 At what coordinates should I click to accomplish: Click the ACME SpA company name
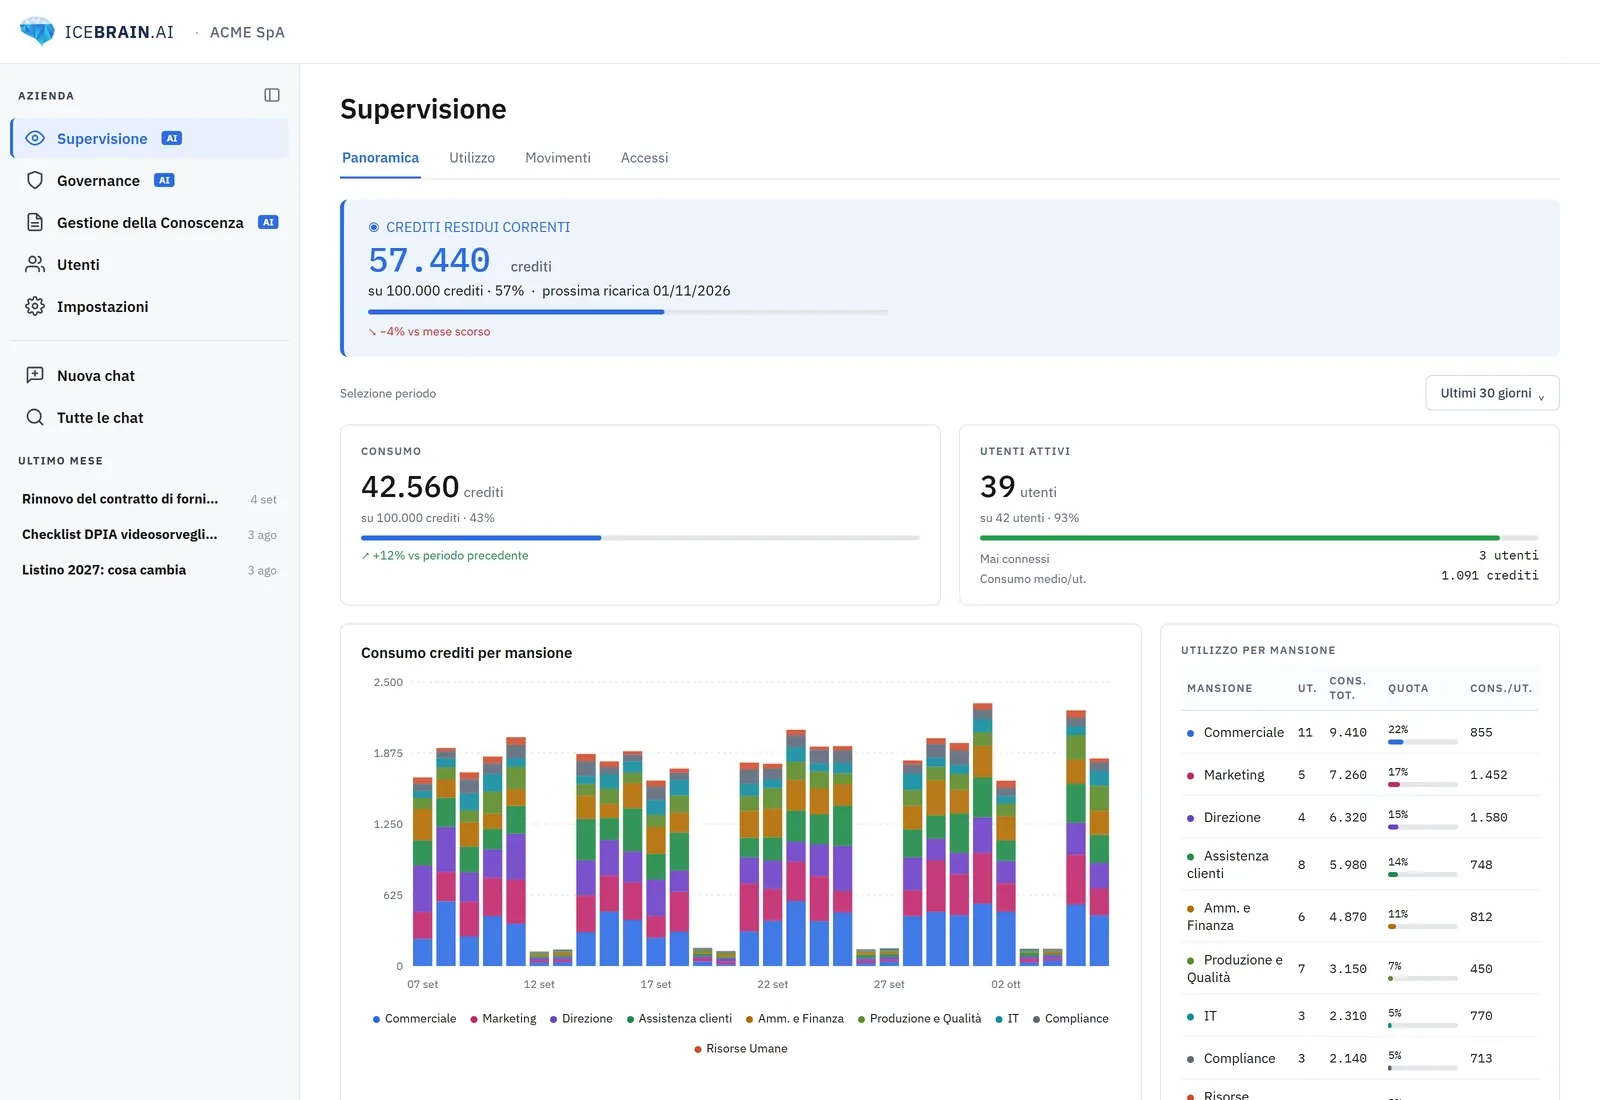pos(247,32)
